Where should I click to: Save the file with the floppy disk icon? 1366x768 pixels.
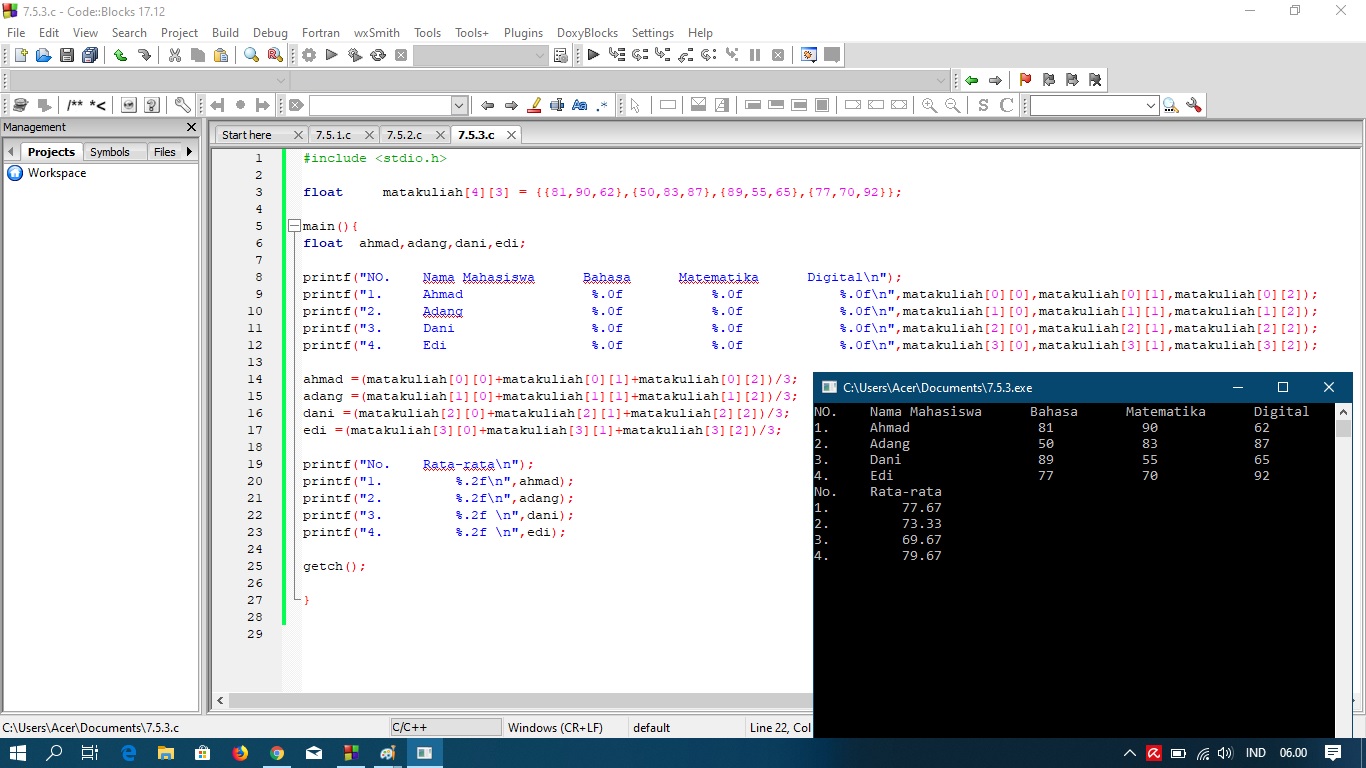pyautogui.click(x=67, y=56)
